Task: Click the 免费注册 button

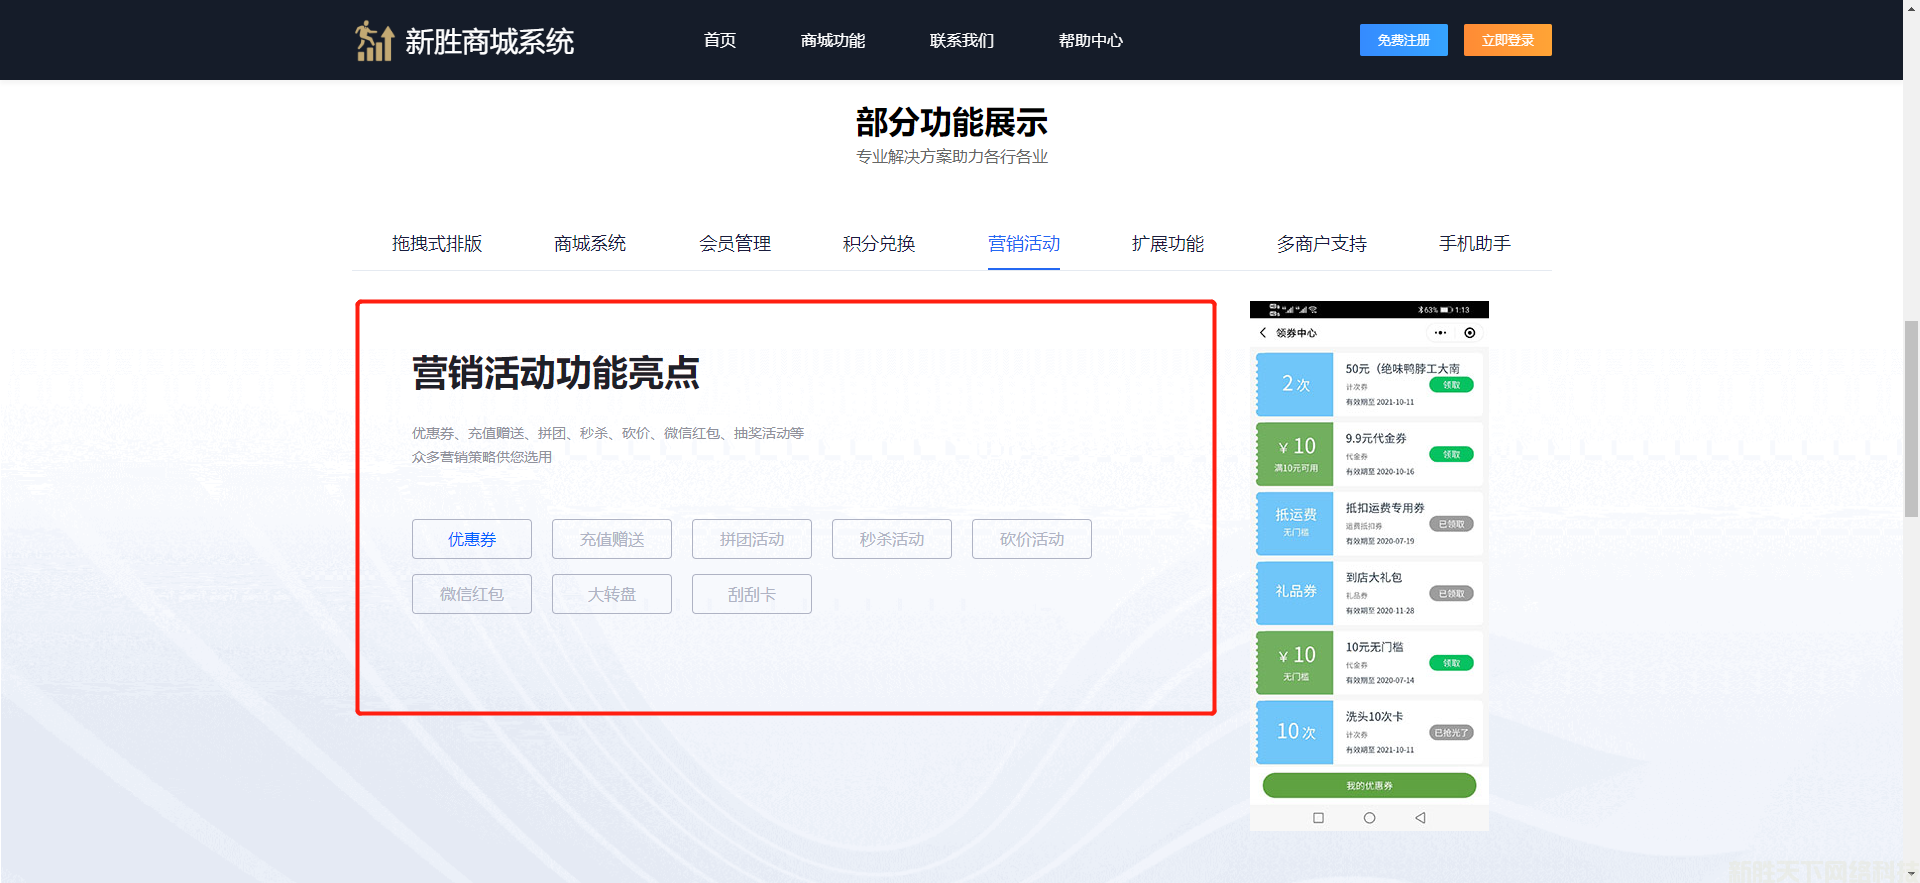Action: click(x=1403, y=40)
